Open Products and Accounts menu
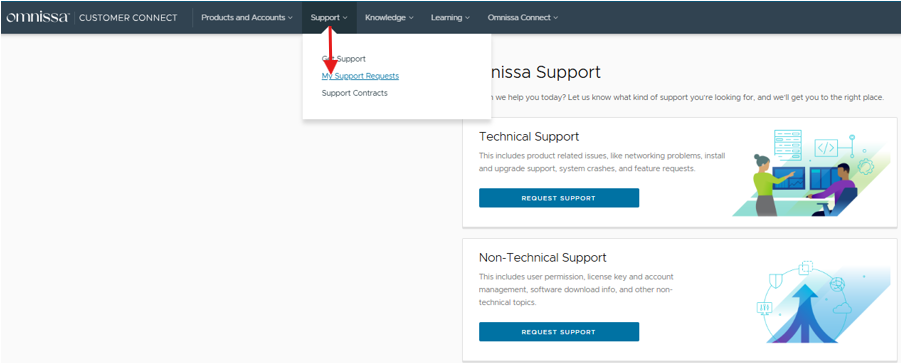The image size is (901, 363). pos(247,17)
